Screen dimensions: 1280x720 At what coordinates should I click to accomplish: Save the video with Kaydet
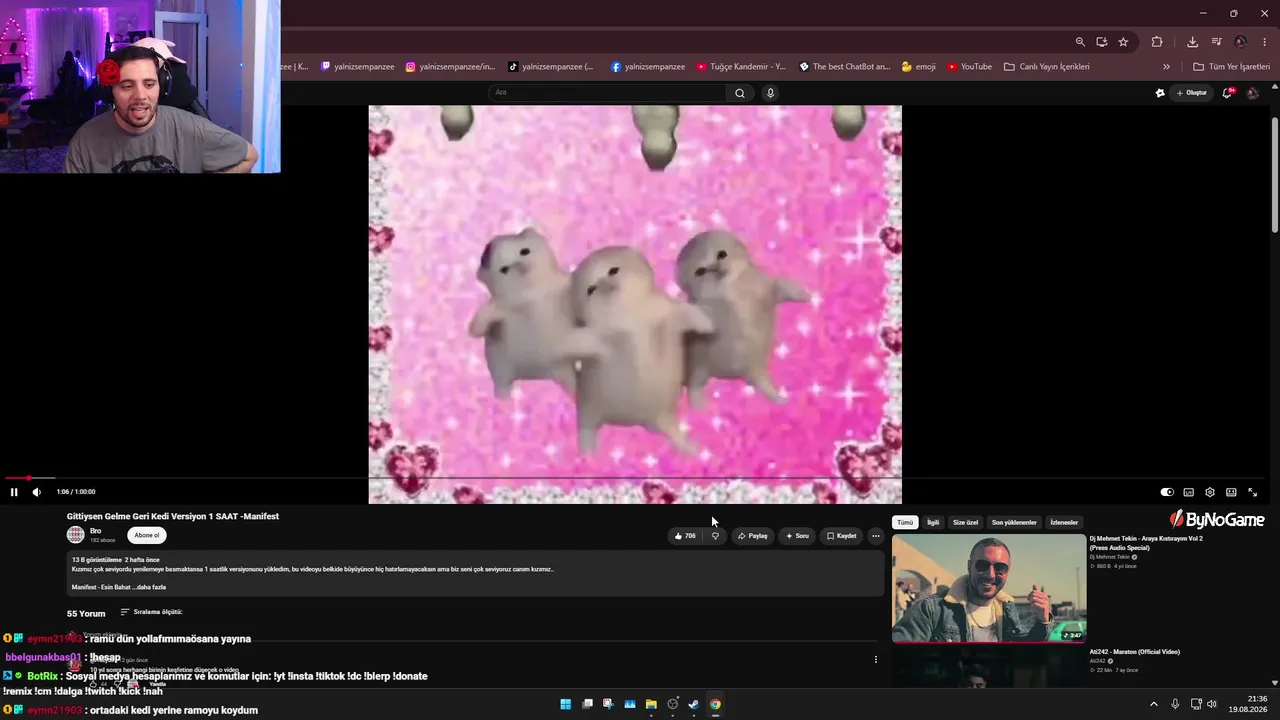tap(841, 536)
